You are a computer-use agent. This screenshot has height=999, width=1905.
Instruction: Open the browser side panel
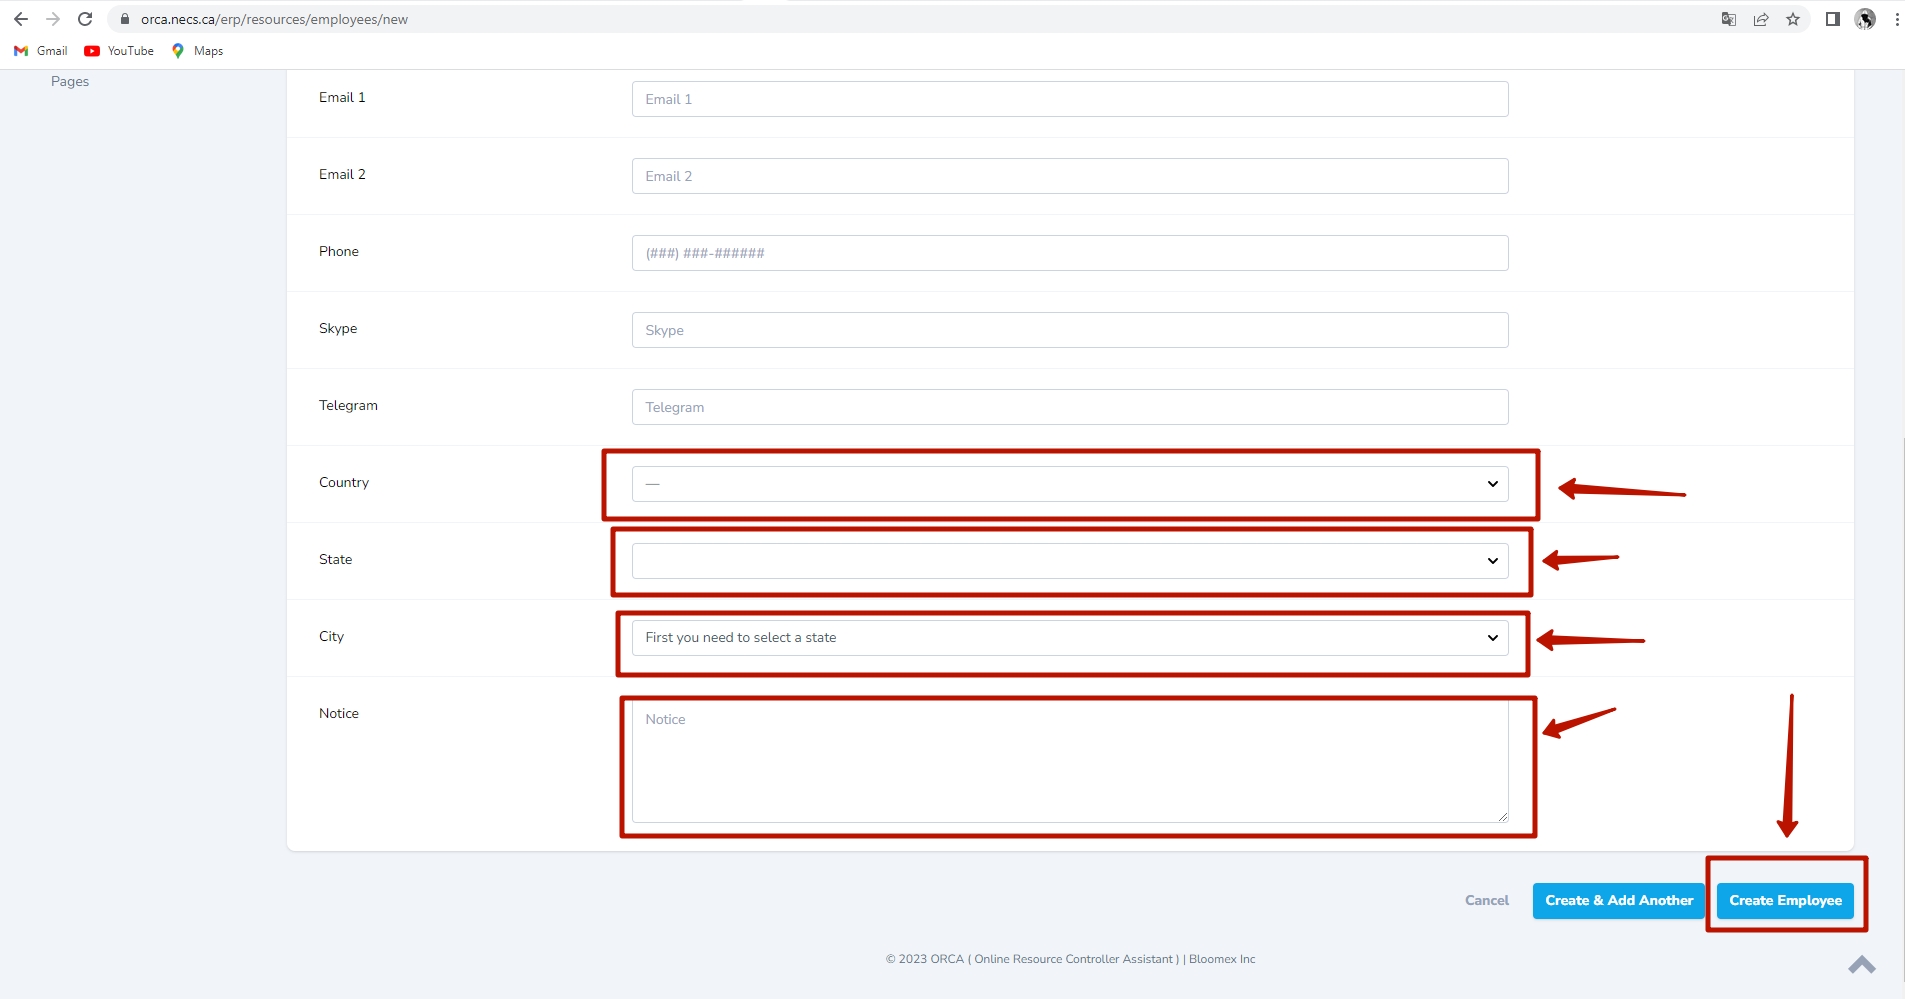coord(1833,19)
